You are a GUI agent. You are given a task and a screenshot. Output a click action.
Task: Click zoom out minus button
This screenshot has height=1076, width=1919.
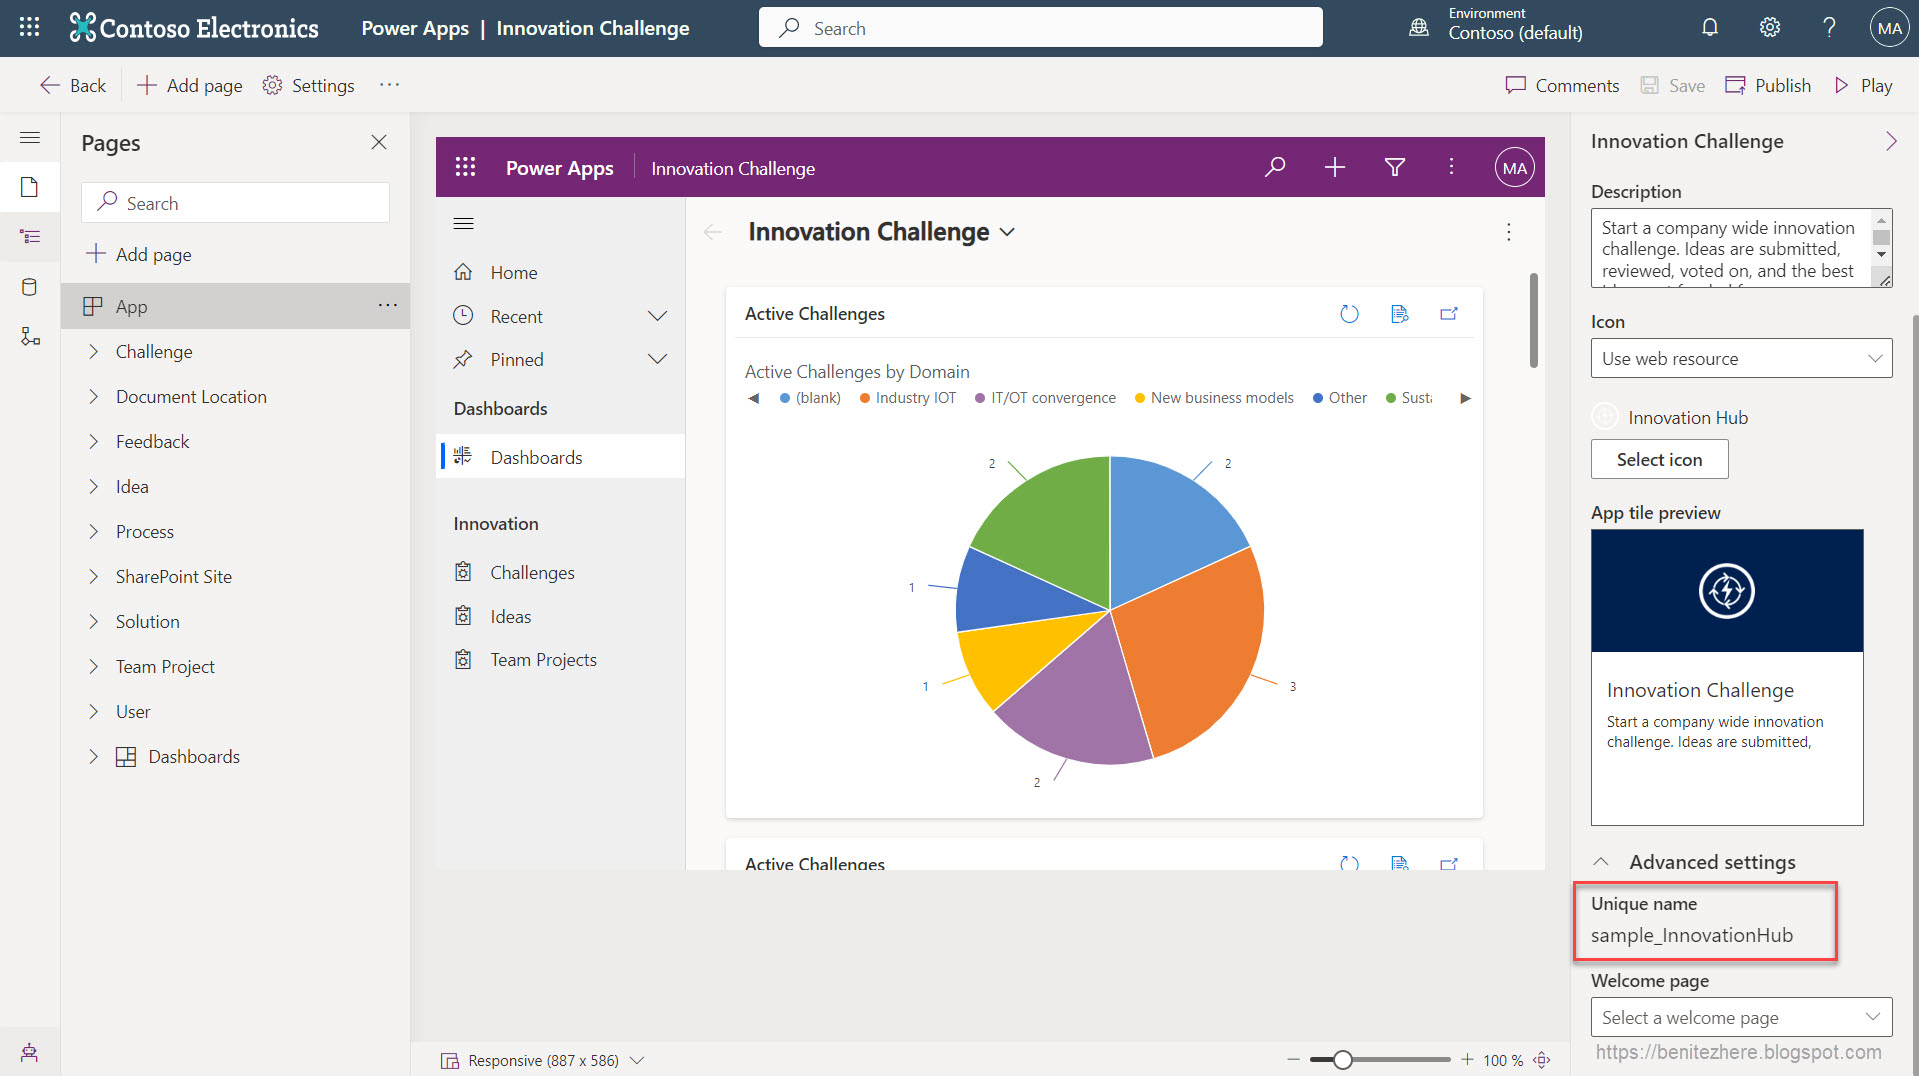[x=1292, y=1060]
